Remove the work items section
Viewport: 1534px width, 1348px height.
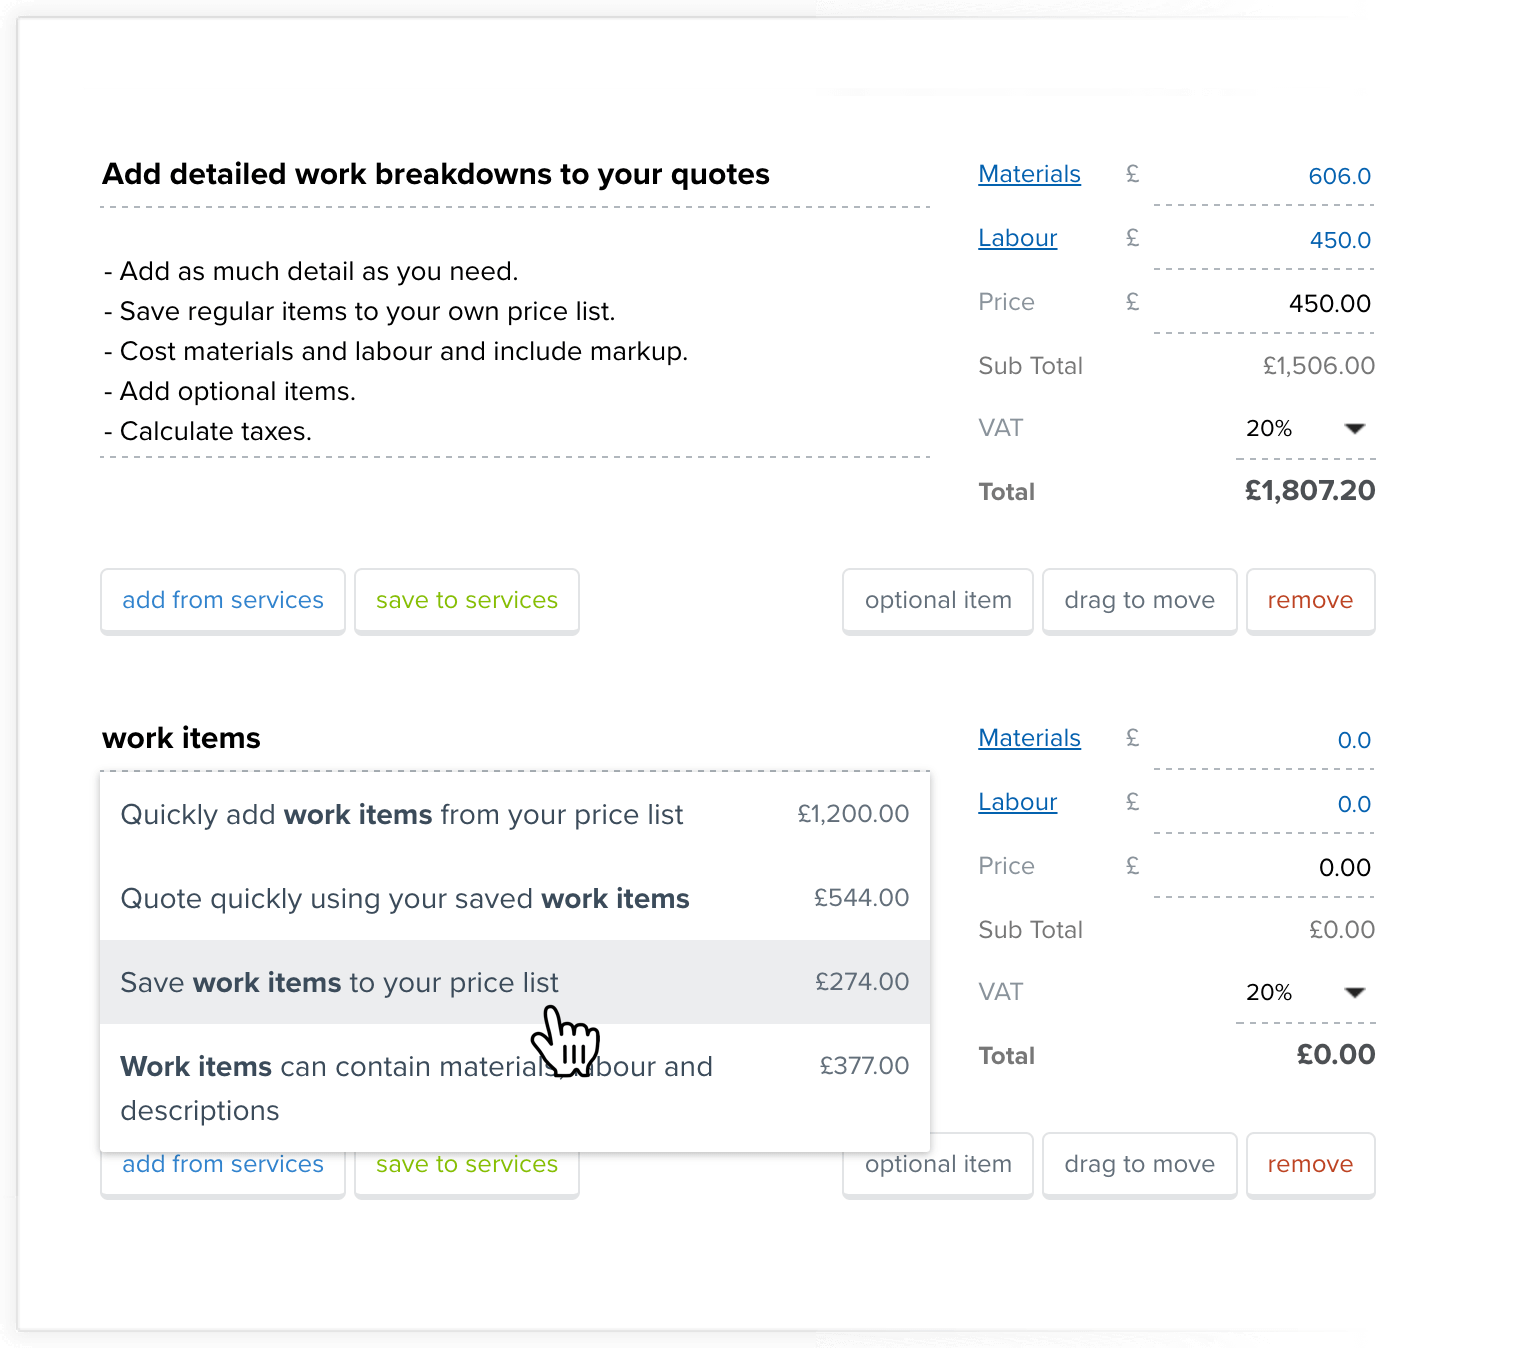click(1310, 1164)
